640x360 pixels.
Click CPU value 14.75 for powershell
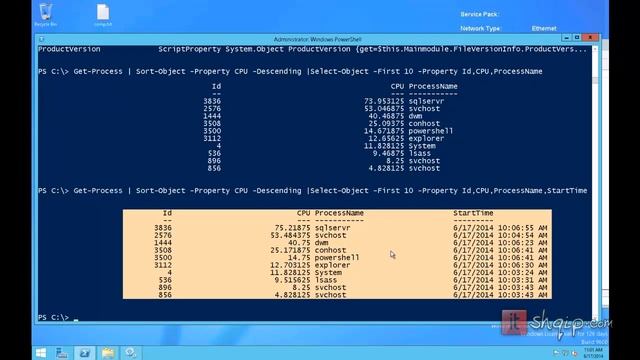point(299,258)
